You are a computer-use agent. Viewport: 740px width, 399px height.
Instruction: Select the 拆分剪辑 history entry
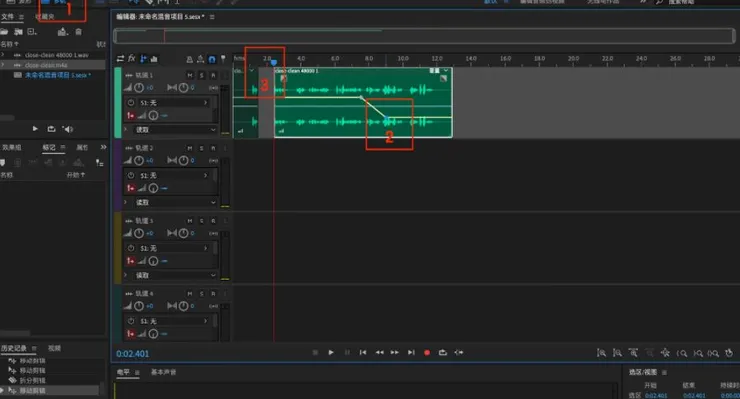point(33,380)
